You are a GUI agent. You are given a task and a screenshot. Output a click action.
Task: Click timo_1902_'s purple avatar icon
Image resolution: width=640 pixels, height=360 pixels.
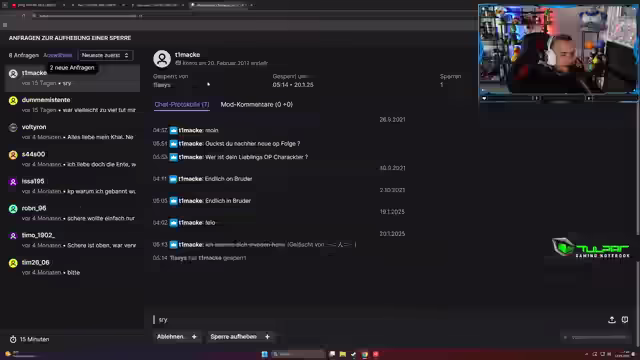click(13, 236)
